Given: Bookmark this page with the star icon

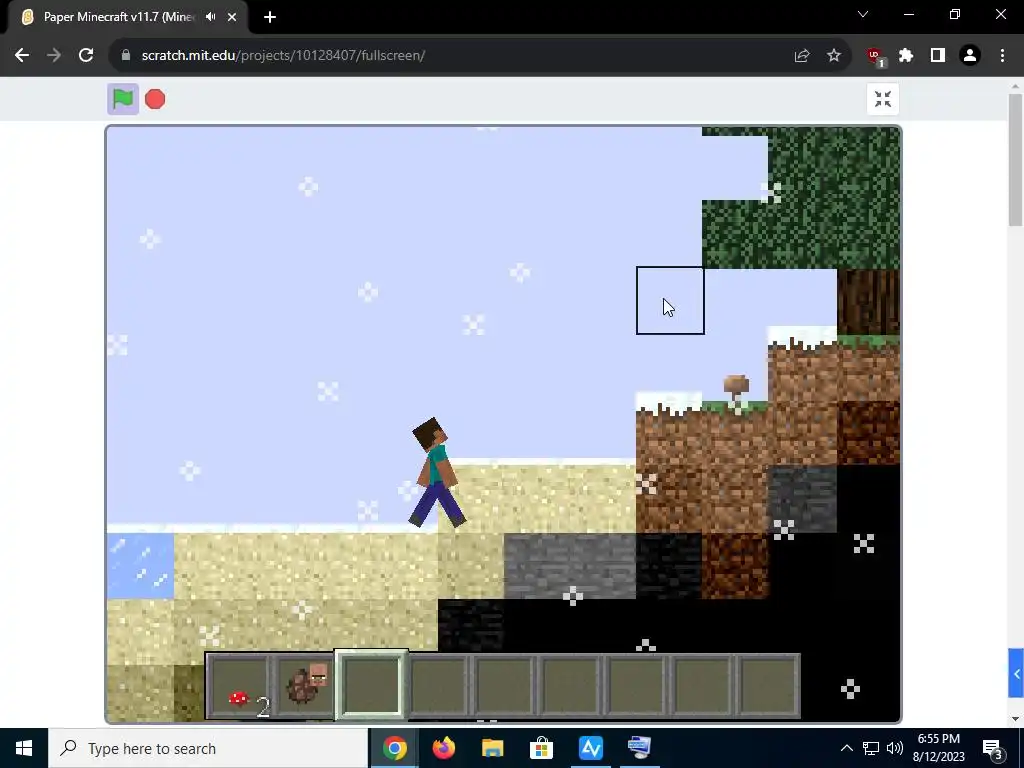Looking at the screenshot, I should coord(834,56).
